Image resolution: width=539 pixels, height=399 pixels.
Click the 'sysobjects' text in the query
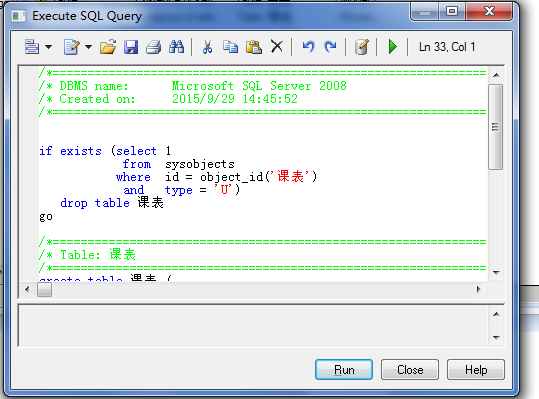coord(200,164)
